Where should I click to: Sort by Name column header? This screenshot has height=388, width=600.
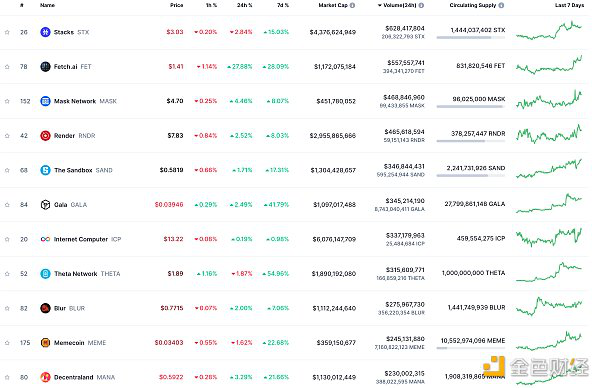(47, 5)
